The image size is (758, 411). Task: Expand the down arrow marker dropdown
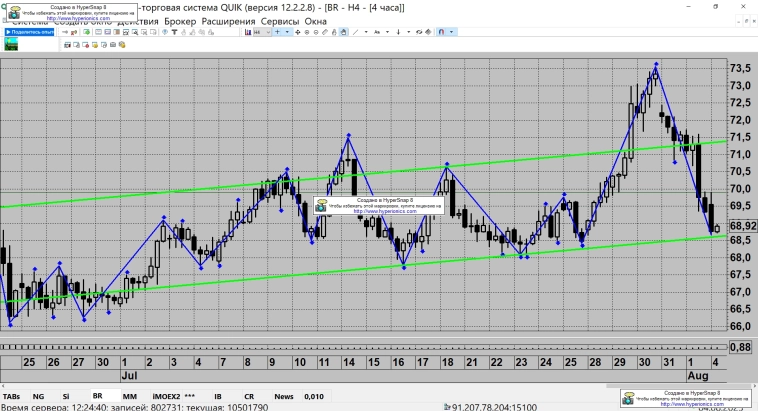[x=408, y=32]
